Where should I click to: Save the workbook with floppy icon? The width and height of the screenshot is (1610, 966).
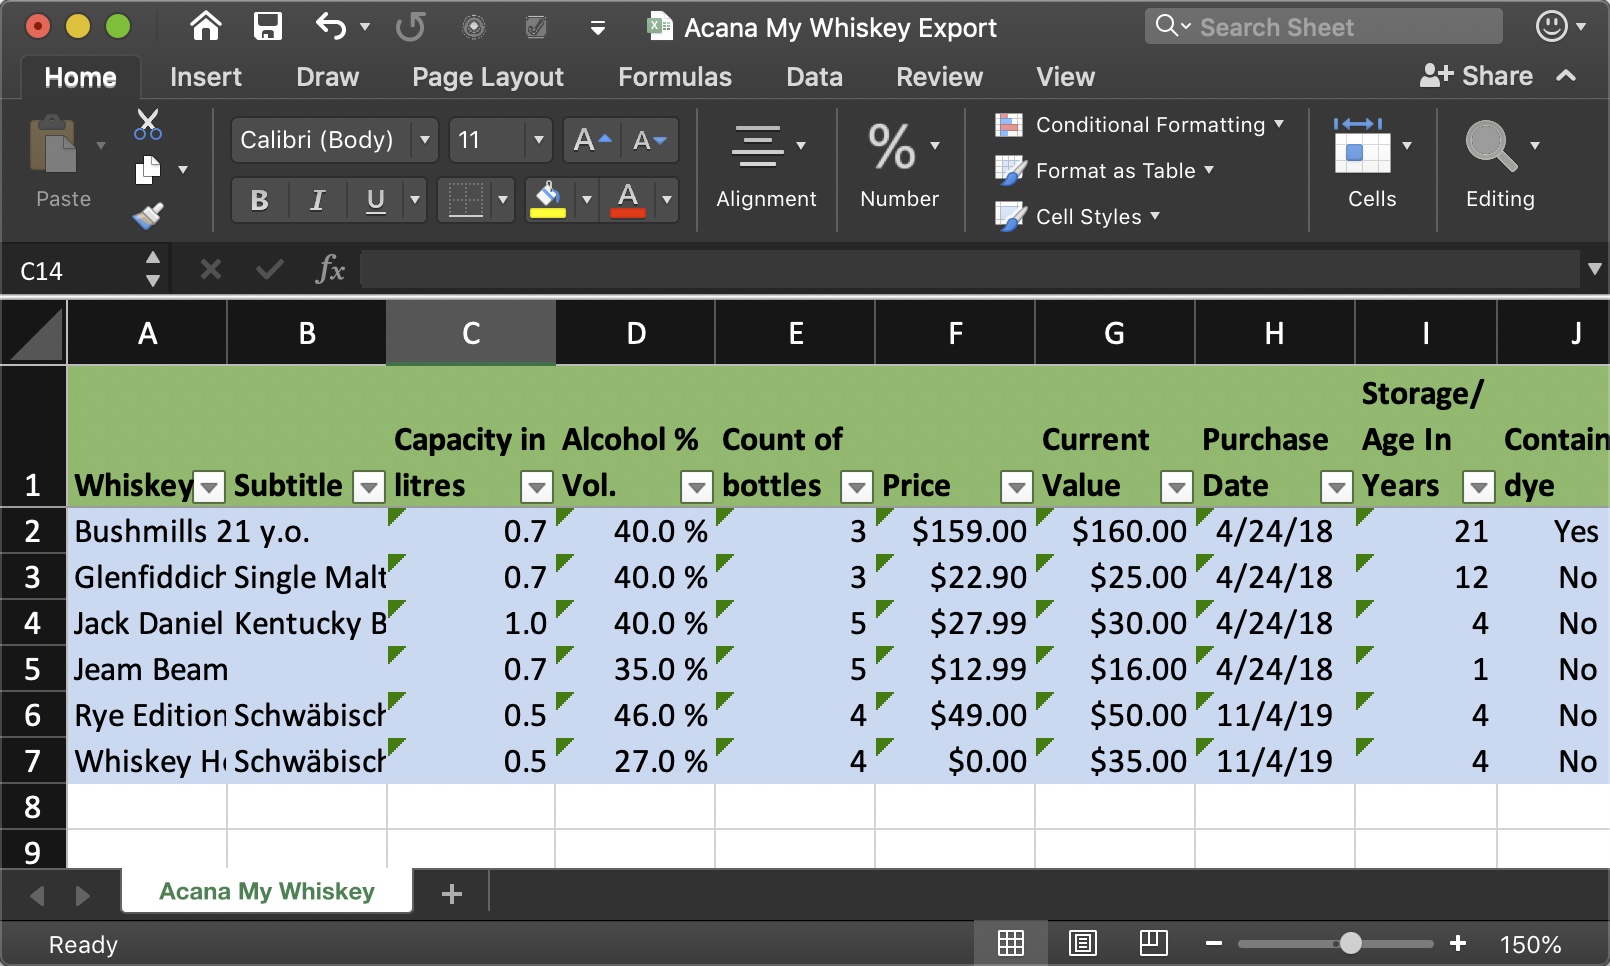(x=267, y=26)
